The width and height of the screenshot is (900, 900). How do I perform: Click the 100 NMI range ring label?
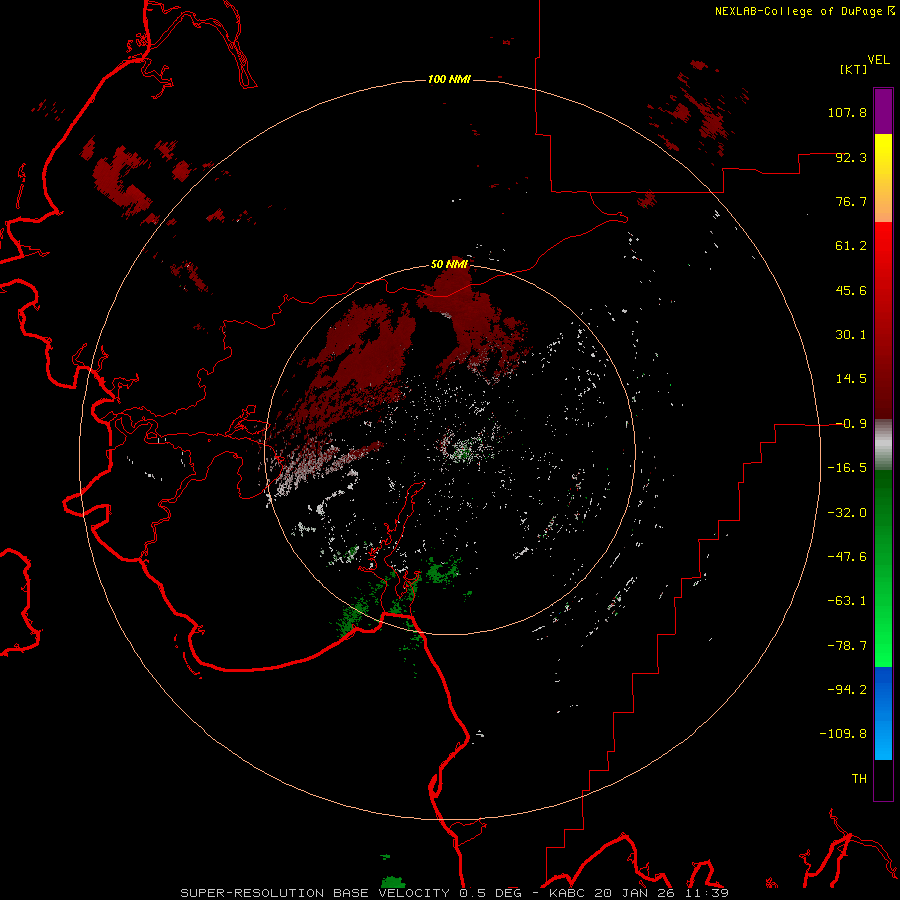tap(449, 79)
